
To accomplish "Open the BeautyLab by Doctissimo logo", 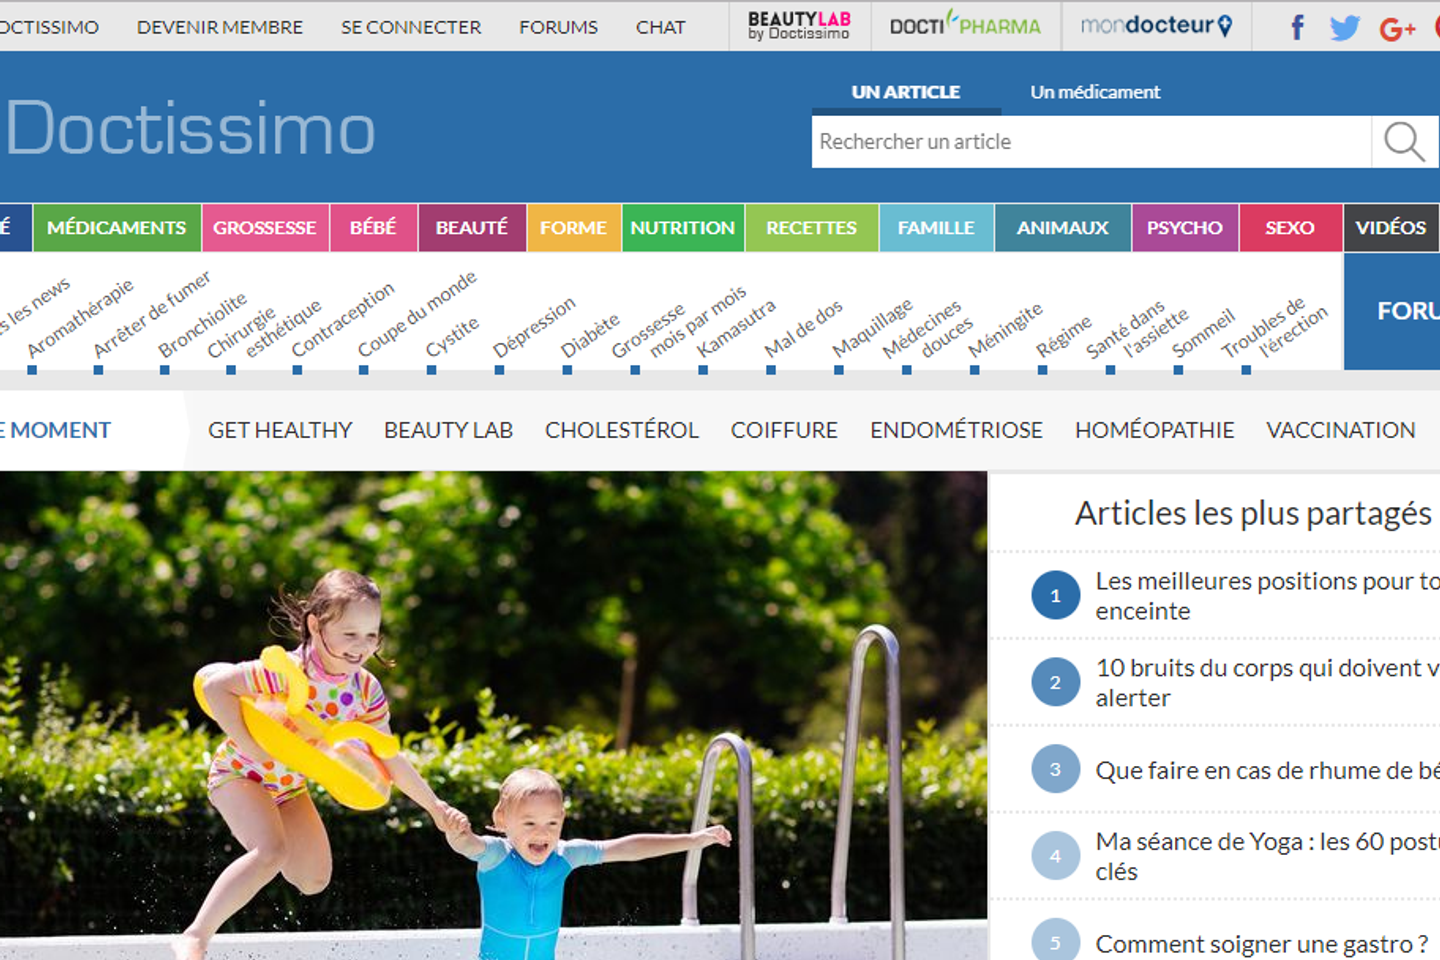I will (x=799, y=26).
